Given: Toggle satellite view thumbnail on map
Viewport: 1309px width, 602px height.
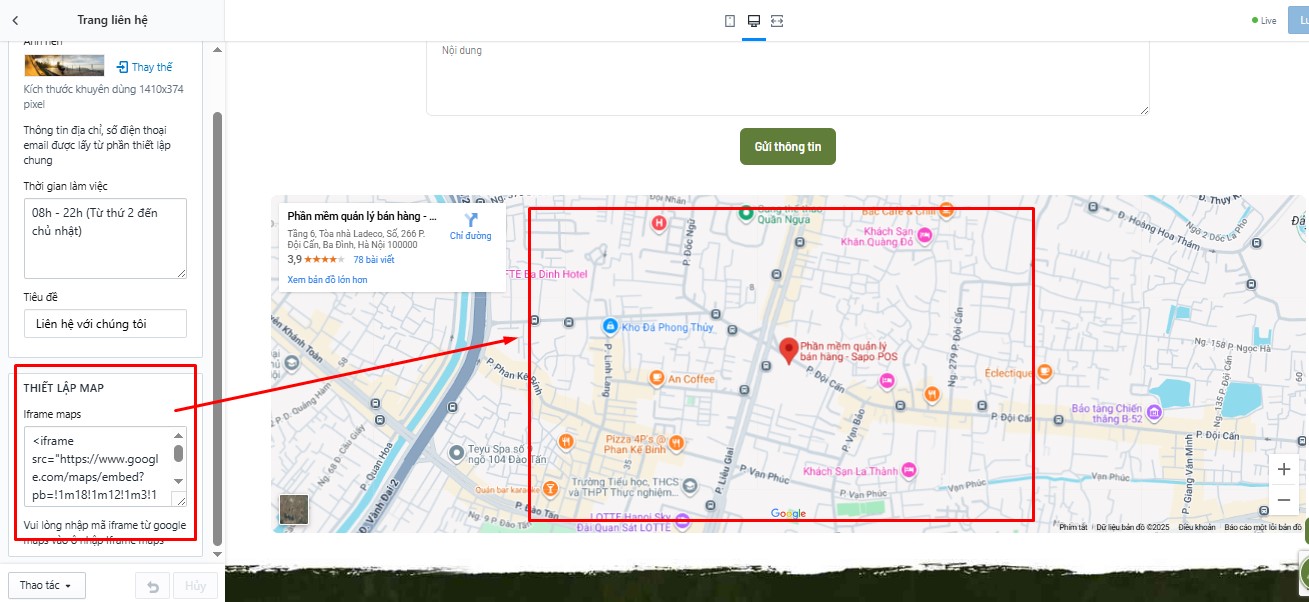Looking at the screenshot, I should click(x=294, y=509).
